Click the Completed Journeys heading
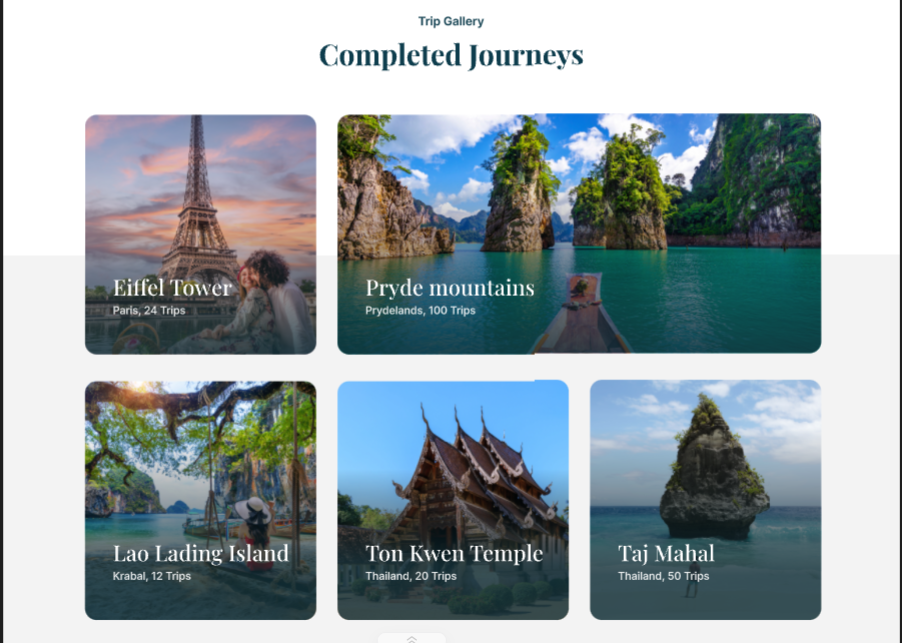902x643 pixels. pos(451,56)
